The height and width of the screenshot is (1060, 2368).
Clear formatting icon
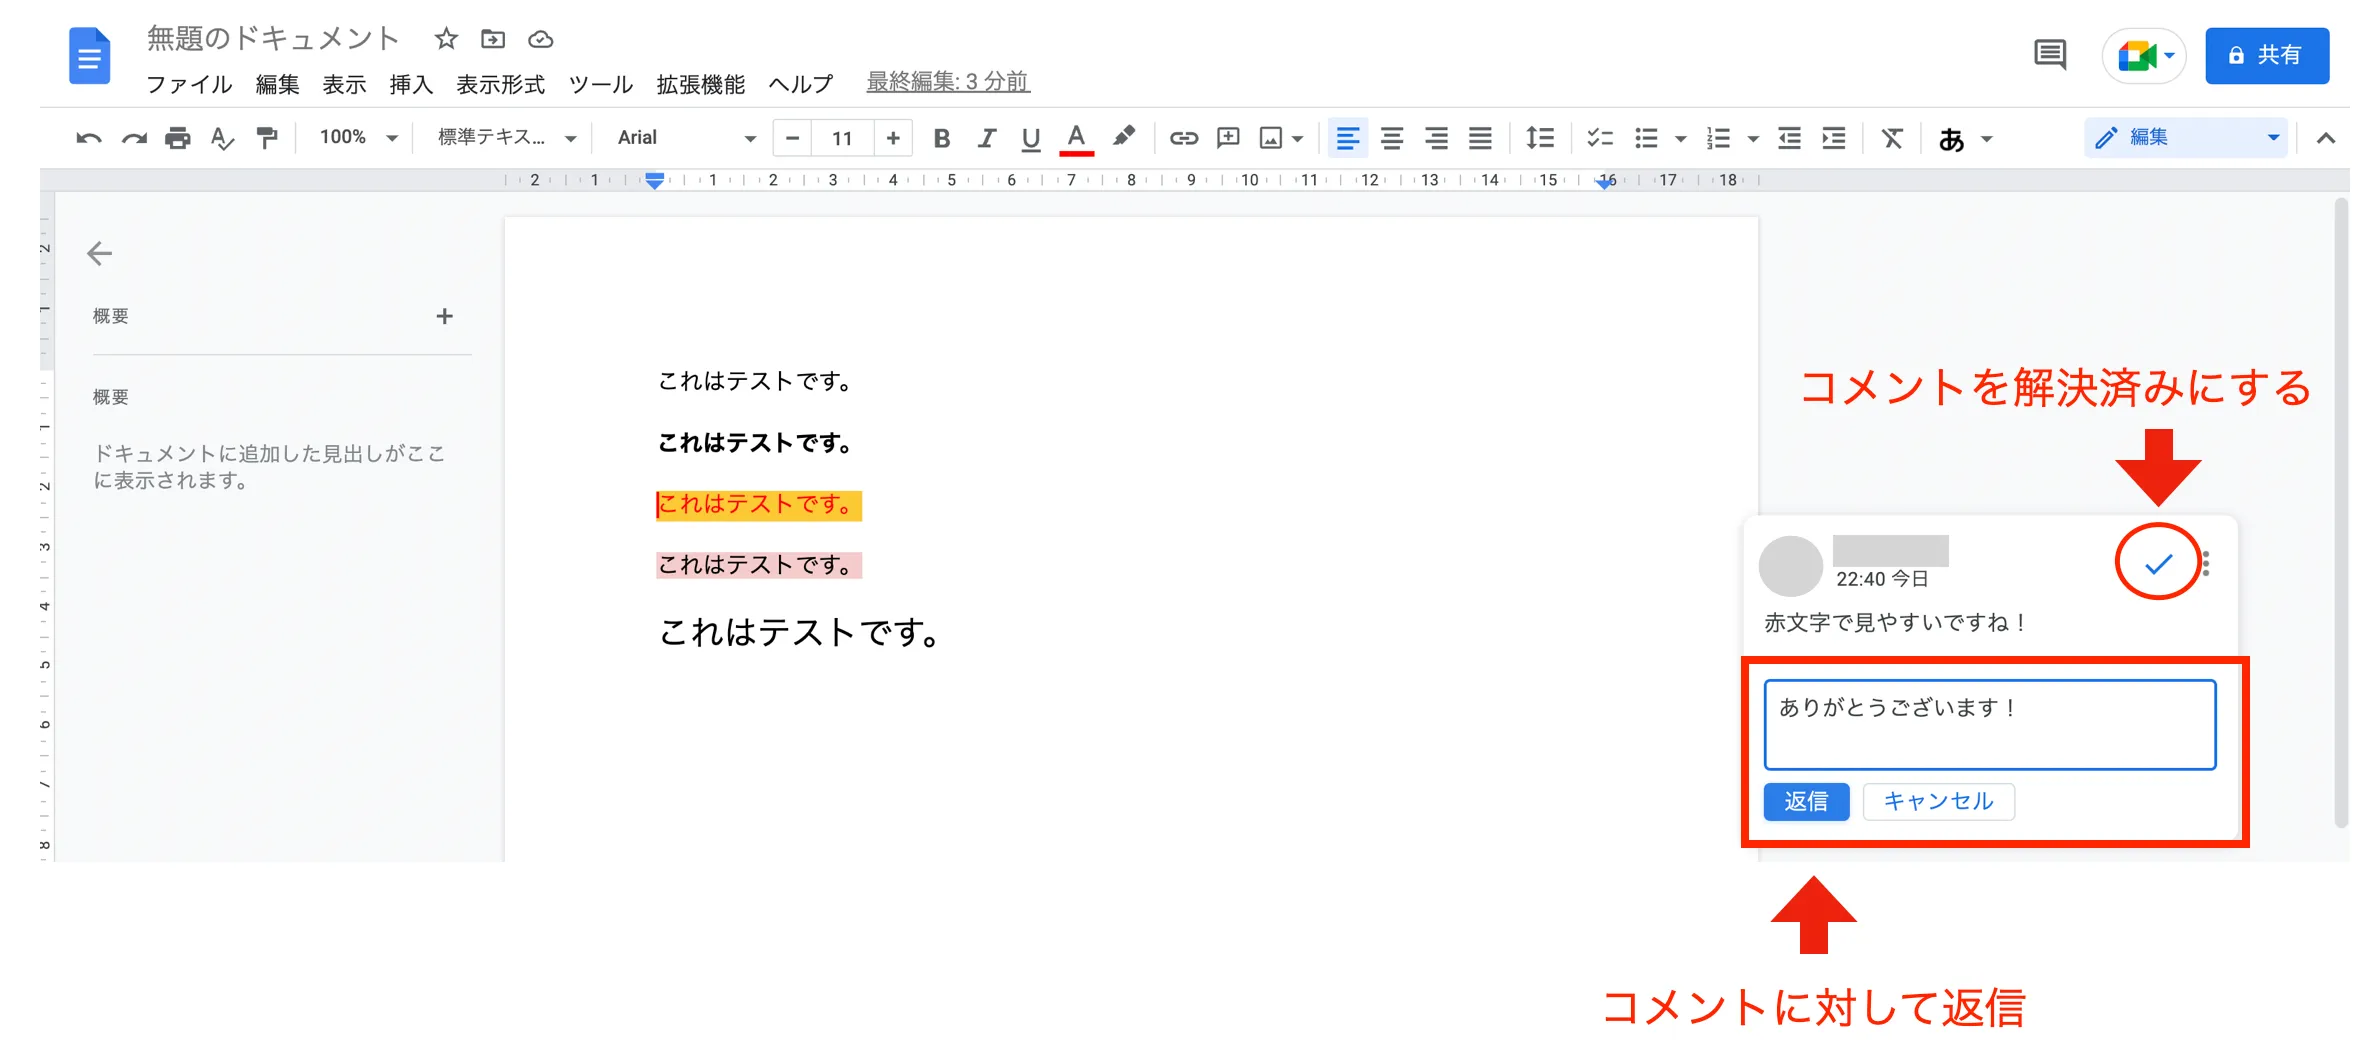point(1892,138)
